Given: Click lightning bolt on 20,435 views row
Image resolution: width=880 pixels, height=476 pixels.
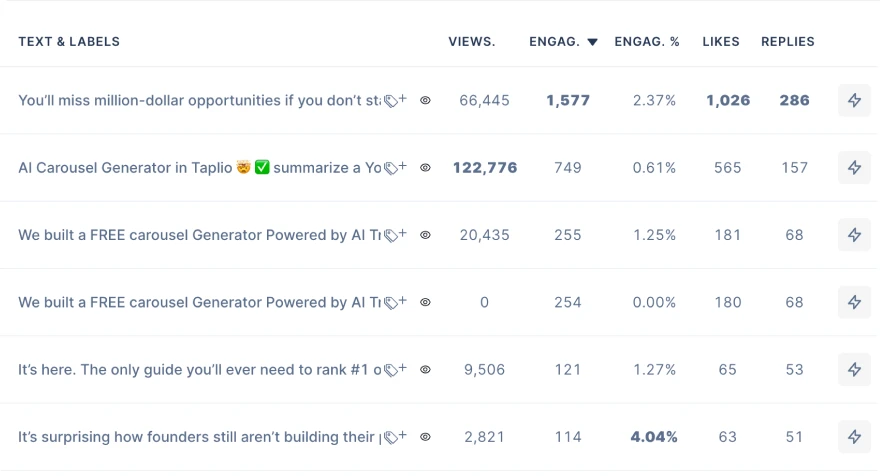Looking at the screenshot, I should pos(854,235).
